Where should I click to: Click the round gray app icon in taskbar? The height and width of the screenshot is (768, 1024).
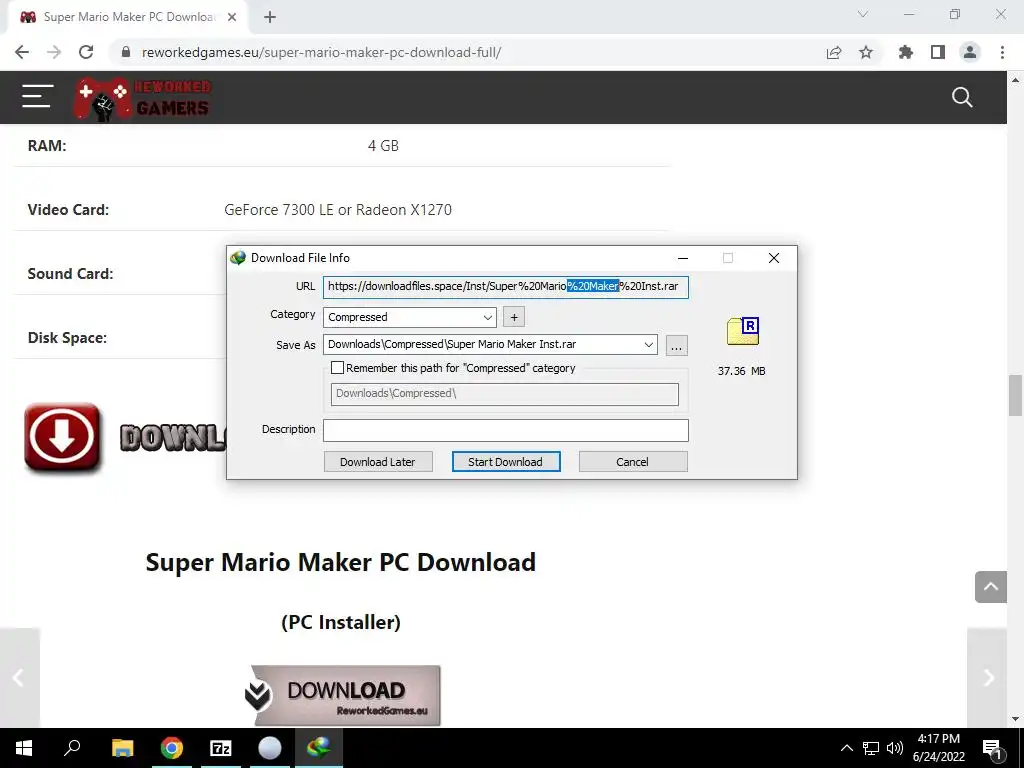pyautogui.click(x=270, y=748)
